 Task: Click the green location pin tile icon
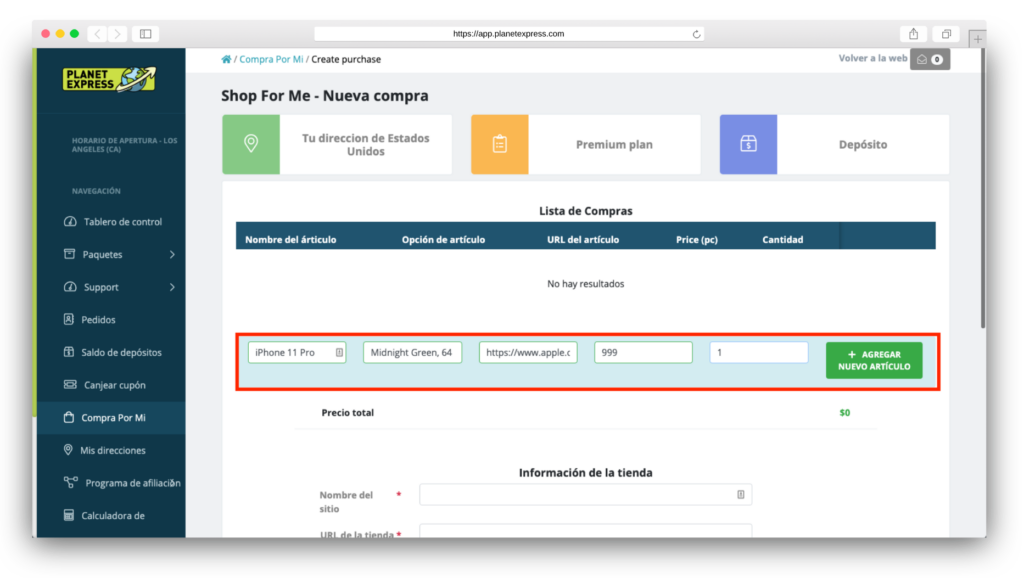tap(251, 144)
